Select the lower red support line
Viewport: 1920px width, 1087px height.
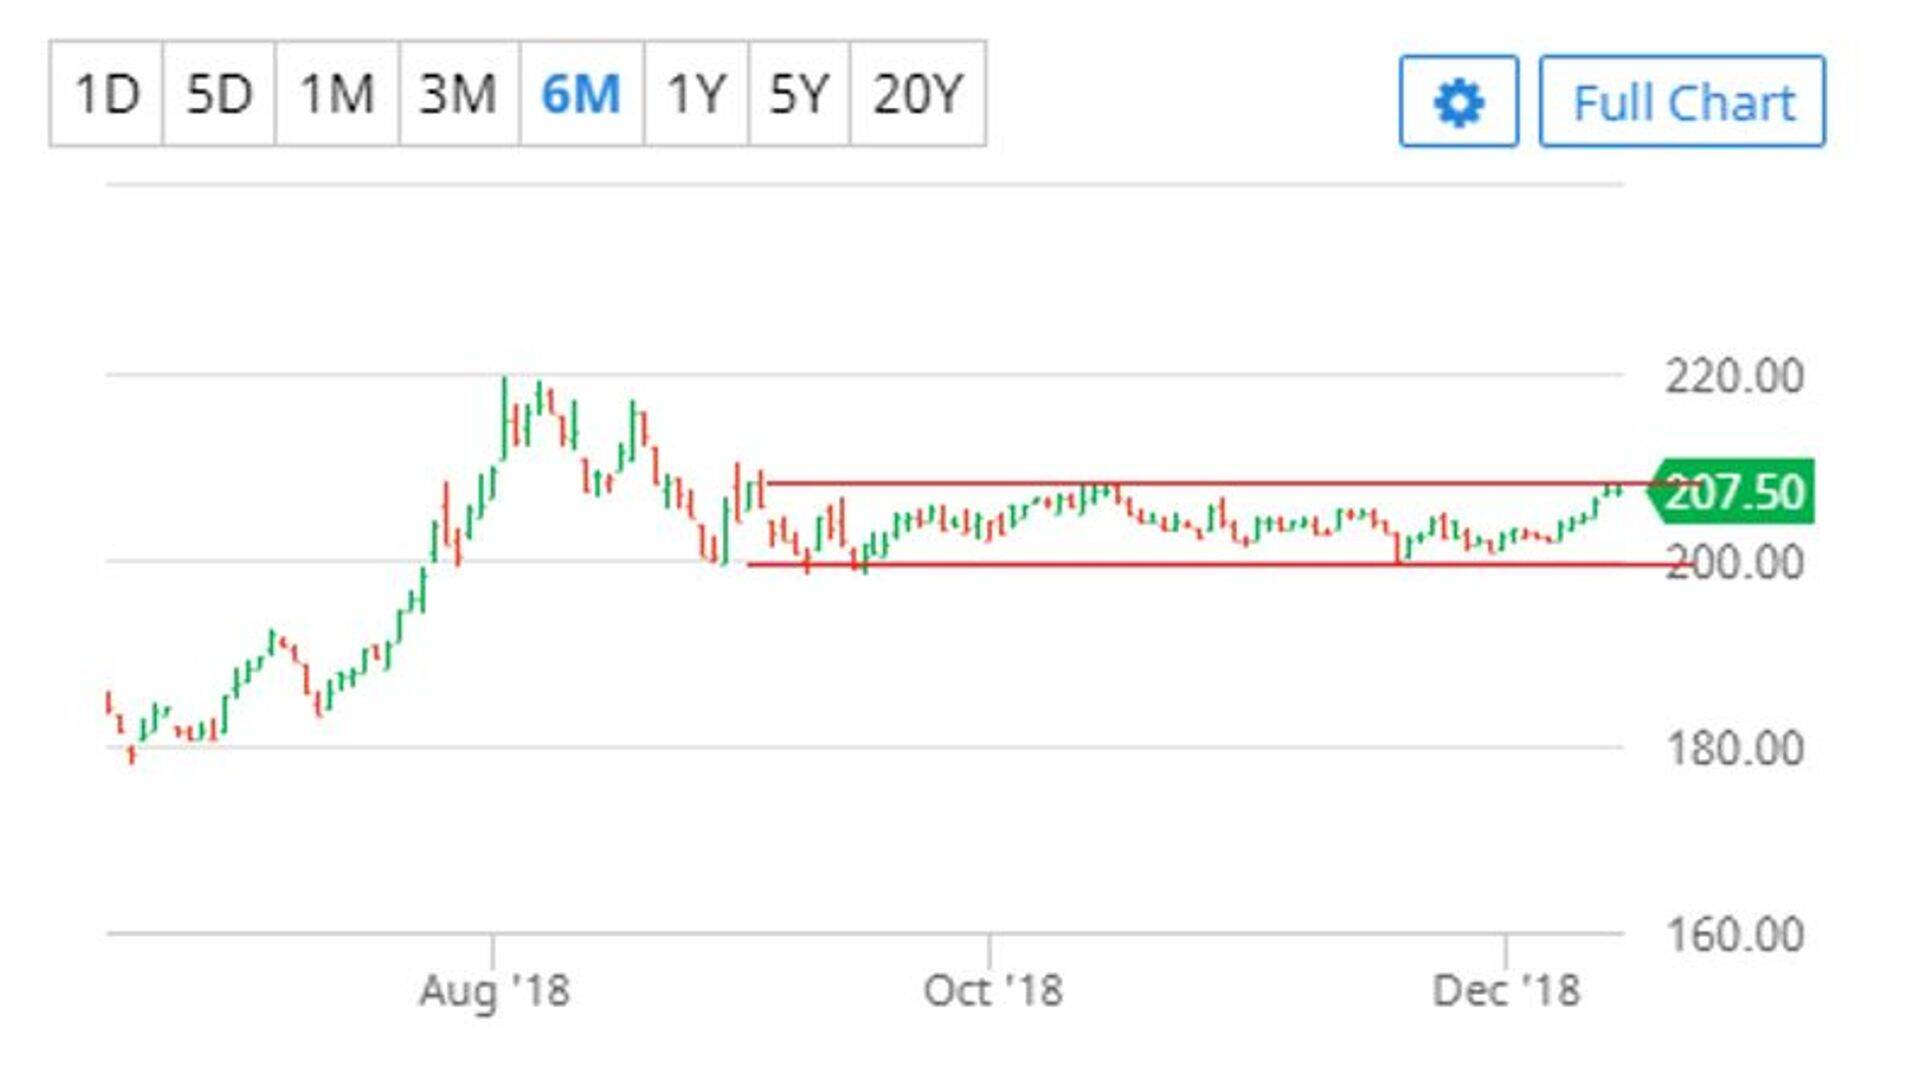coord(1200,565)
